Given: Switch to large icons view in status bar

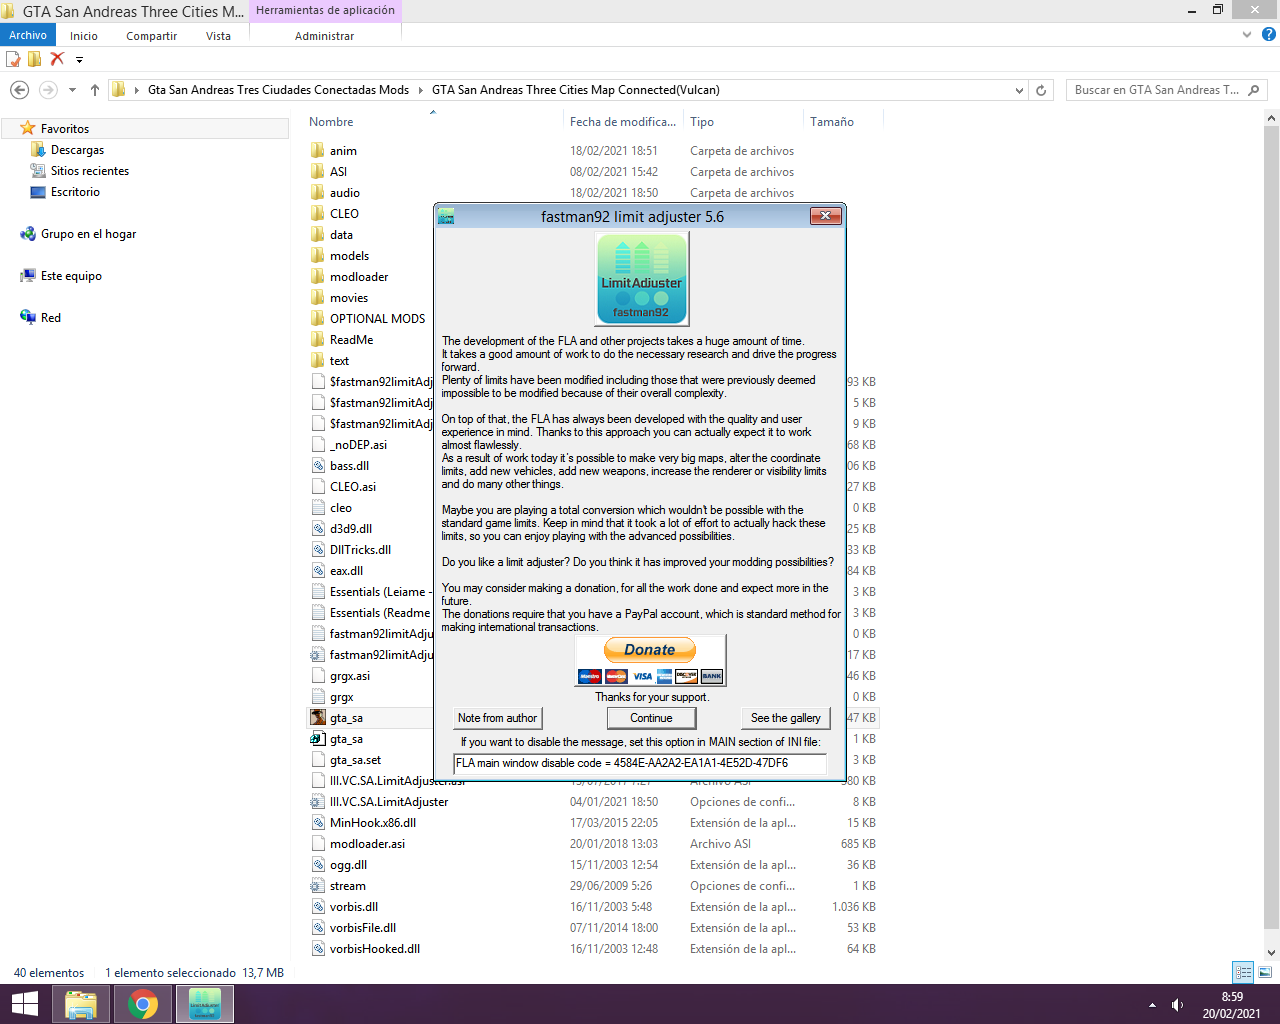Looking at the screenshot, I should pyautogui.click(x=1265, y=972).
